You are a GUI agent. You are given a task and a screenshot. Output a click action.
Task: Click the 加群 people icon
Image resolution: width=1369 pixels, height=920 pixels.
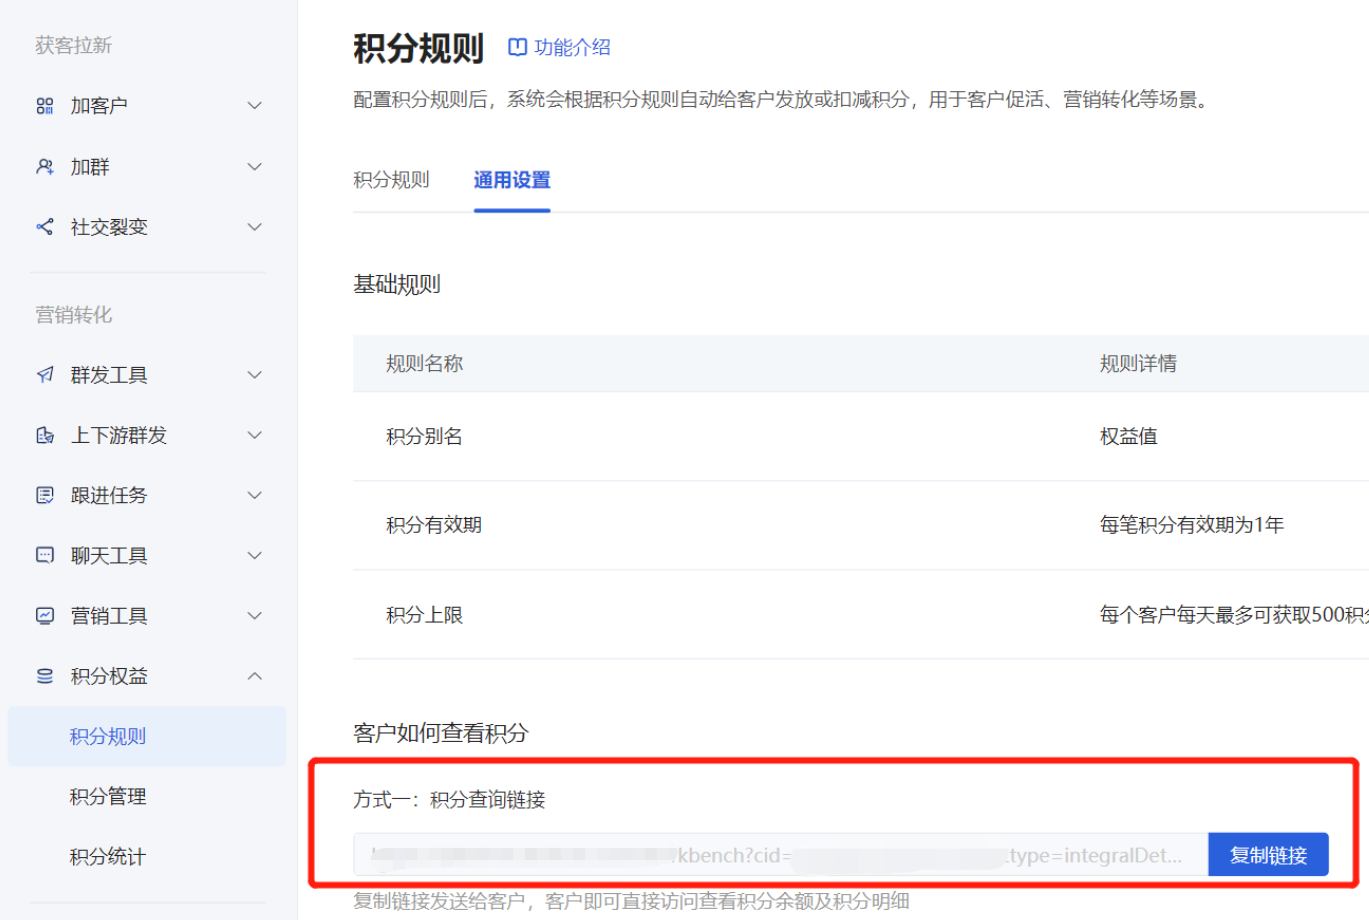45,167
